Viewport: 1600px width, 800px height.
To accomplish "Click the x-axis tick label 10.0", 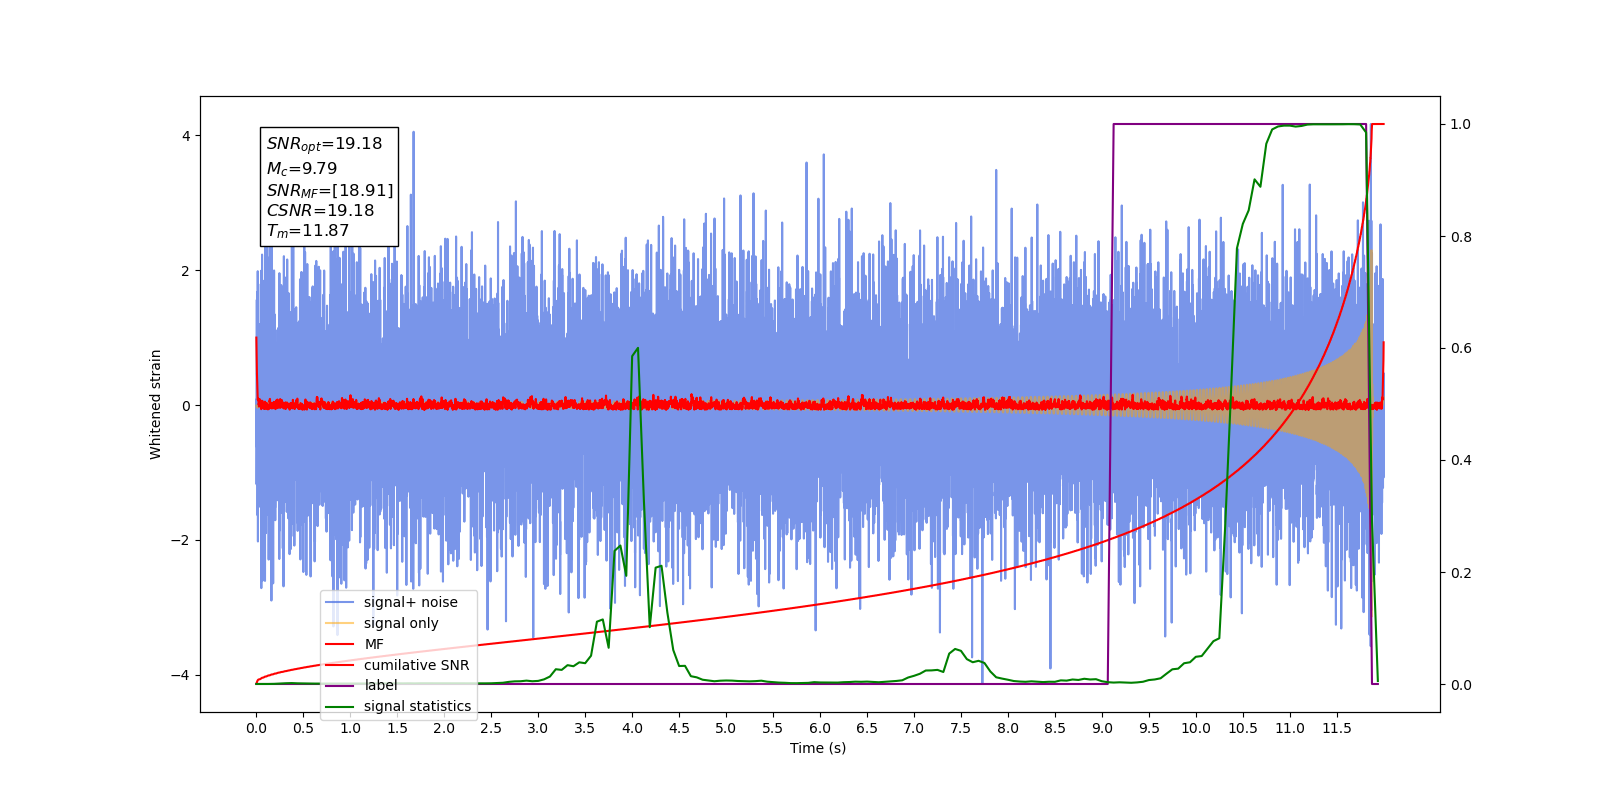I will 1196,728.
